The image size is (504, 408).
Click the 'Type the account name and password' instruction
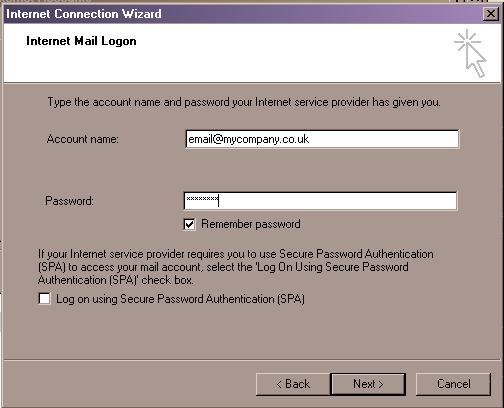click(x=244, y=102)
